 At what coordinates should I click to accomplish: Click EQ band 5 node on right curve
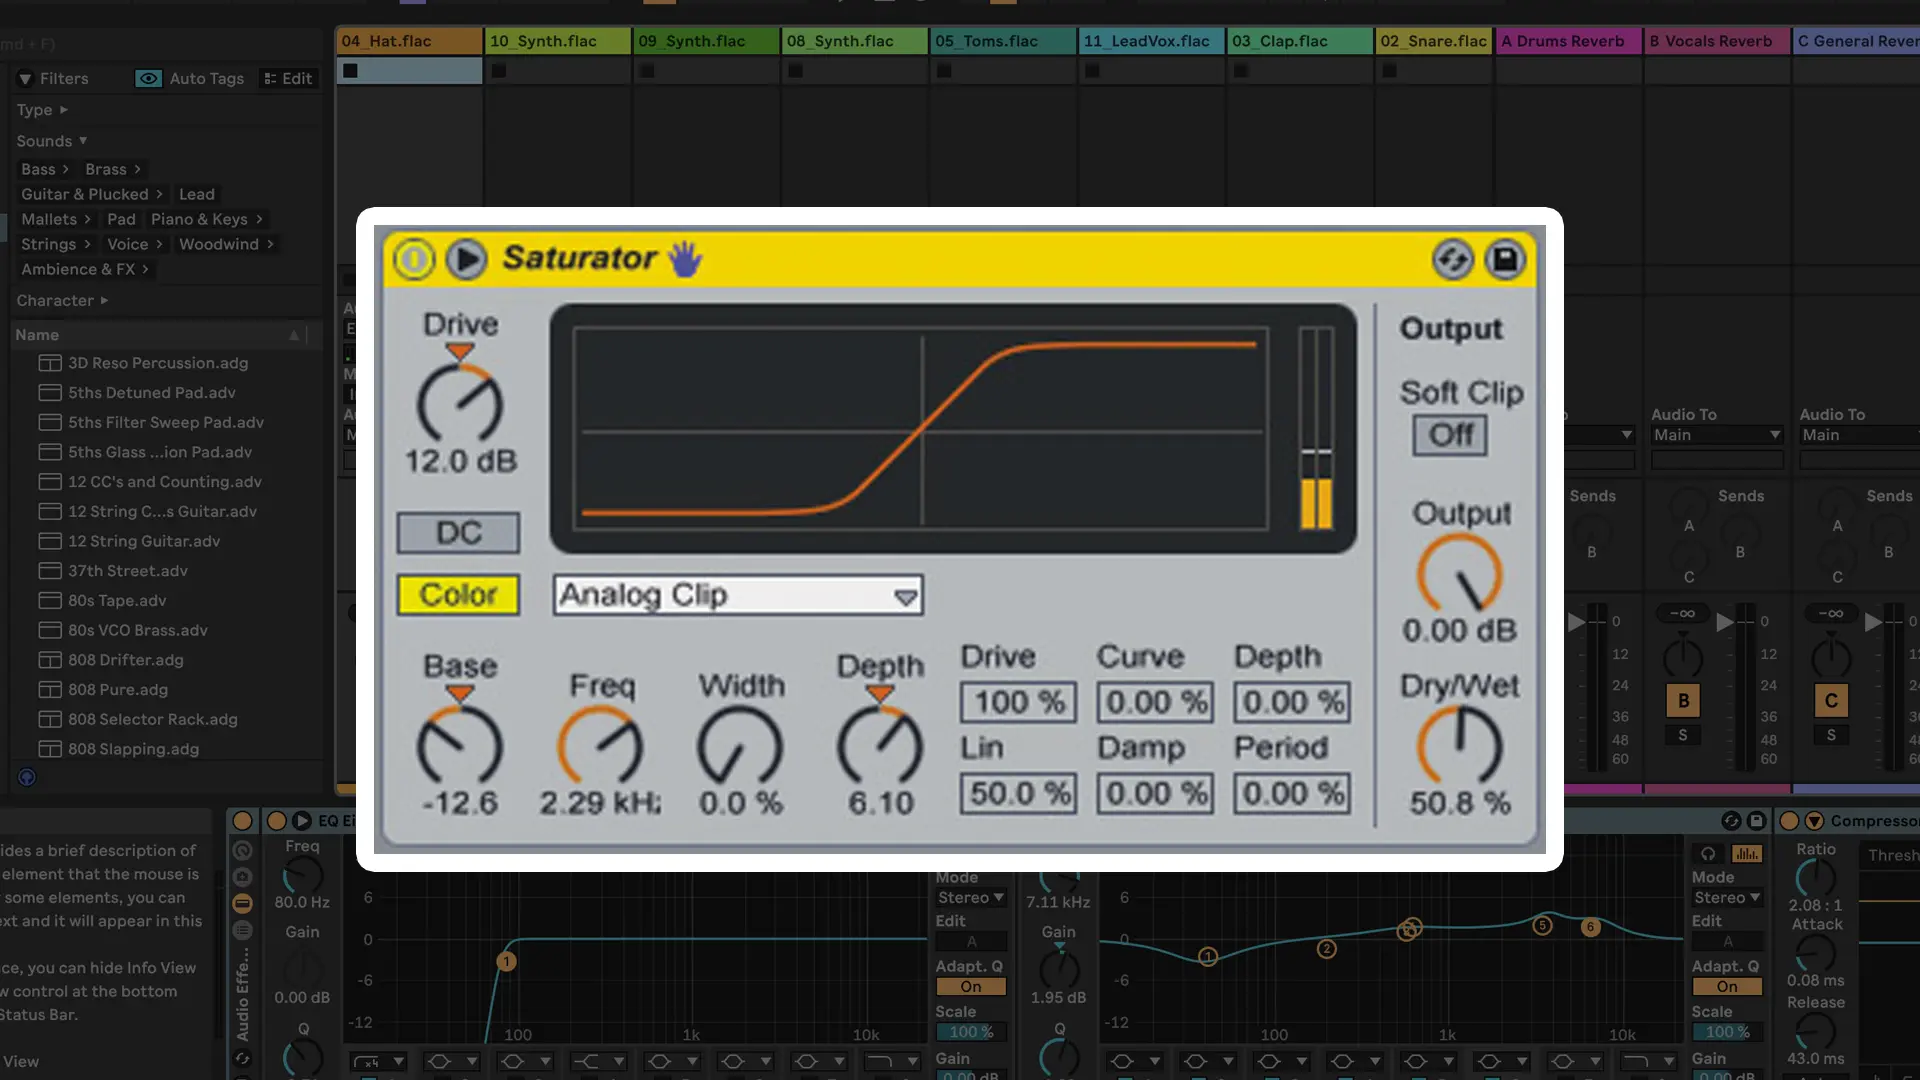pyautogui.click(x=1543, y=925)
